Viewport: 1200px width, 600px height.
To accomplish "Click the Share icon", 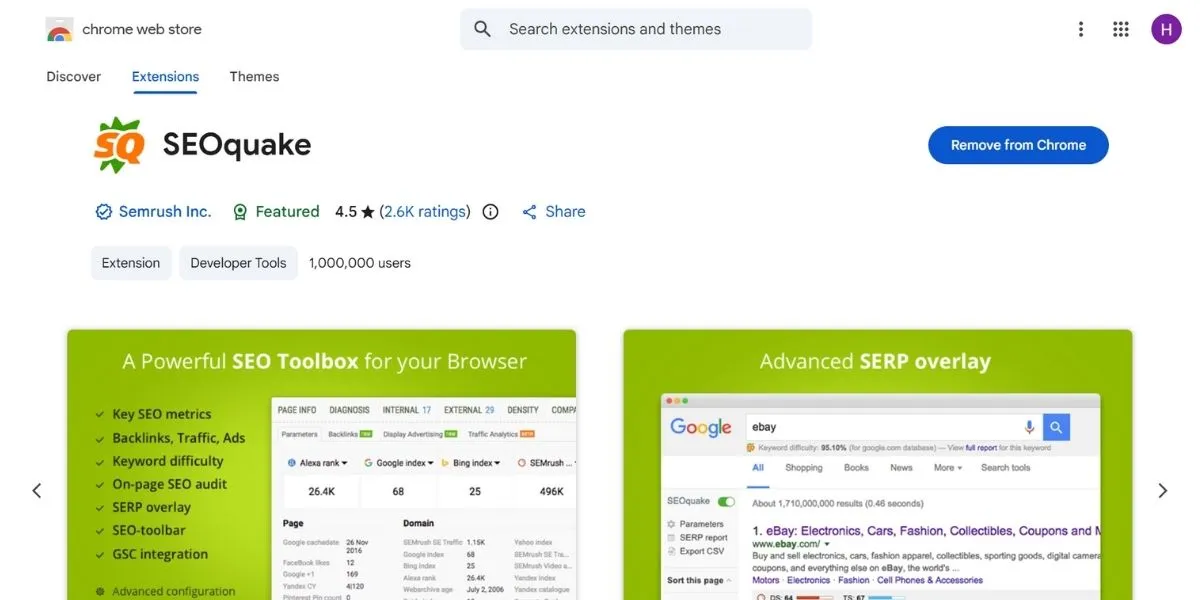I will (x=529, y=211).
